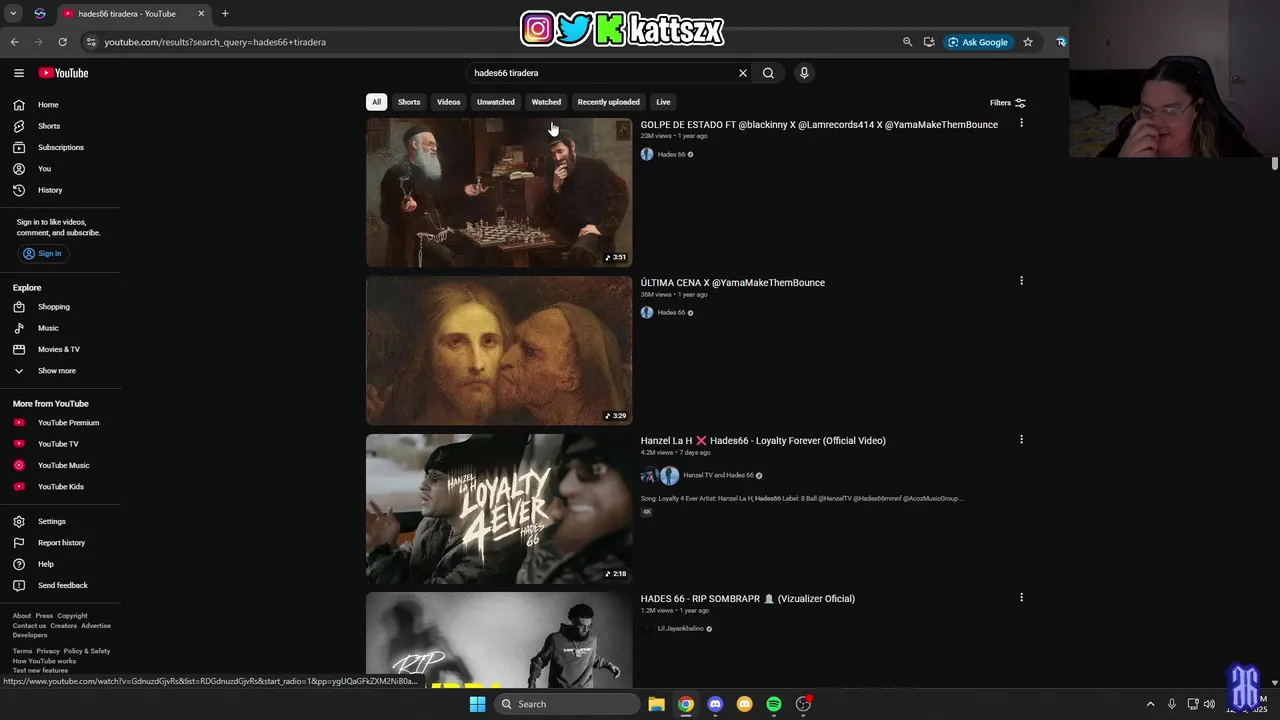Show hidden system tray icons
The image size is (1280, 720).
tap(1150, 704)
